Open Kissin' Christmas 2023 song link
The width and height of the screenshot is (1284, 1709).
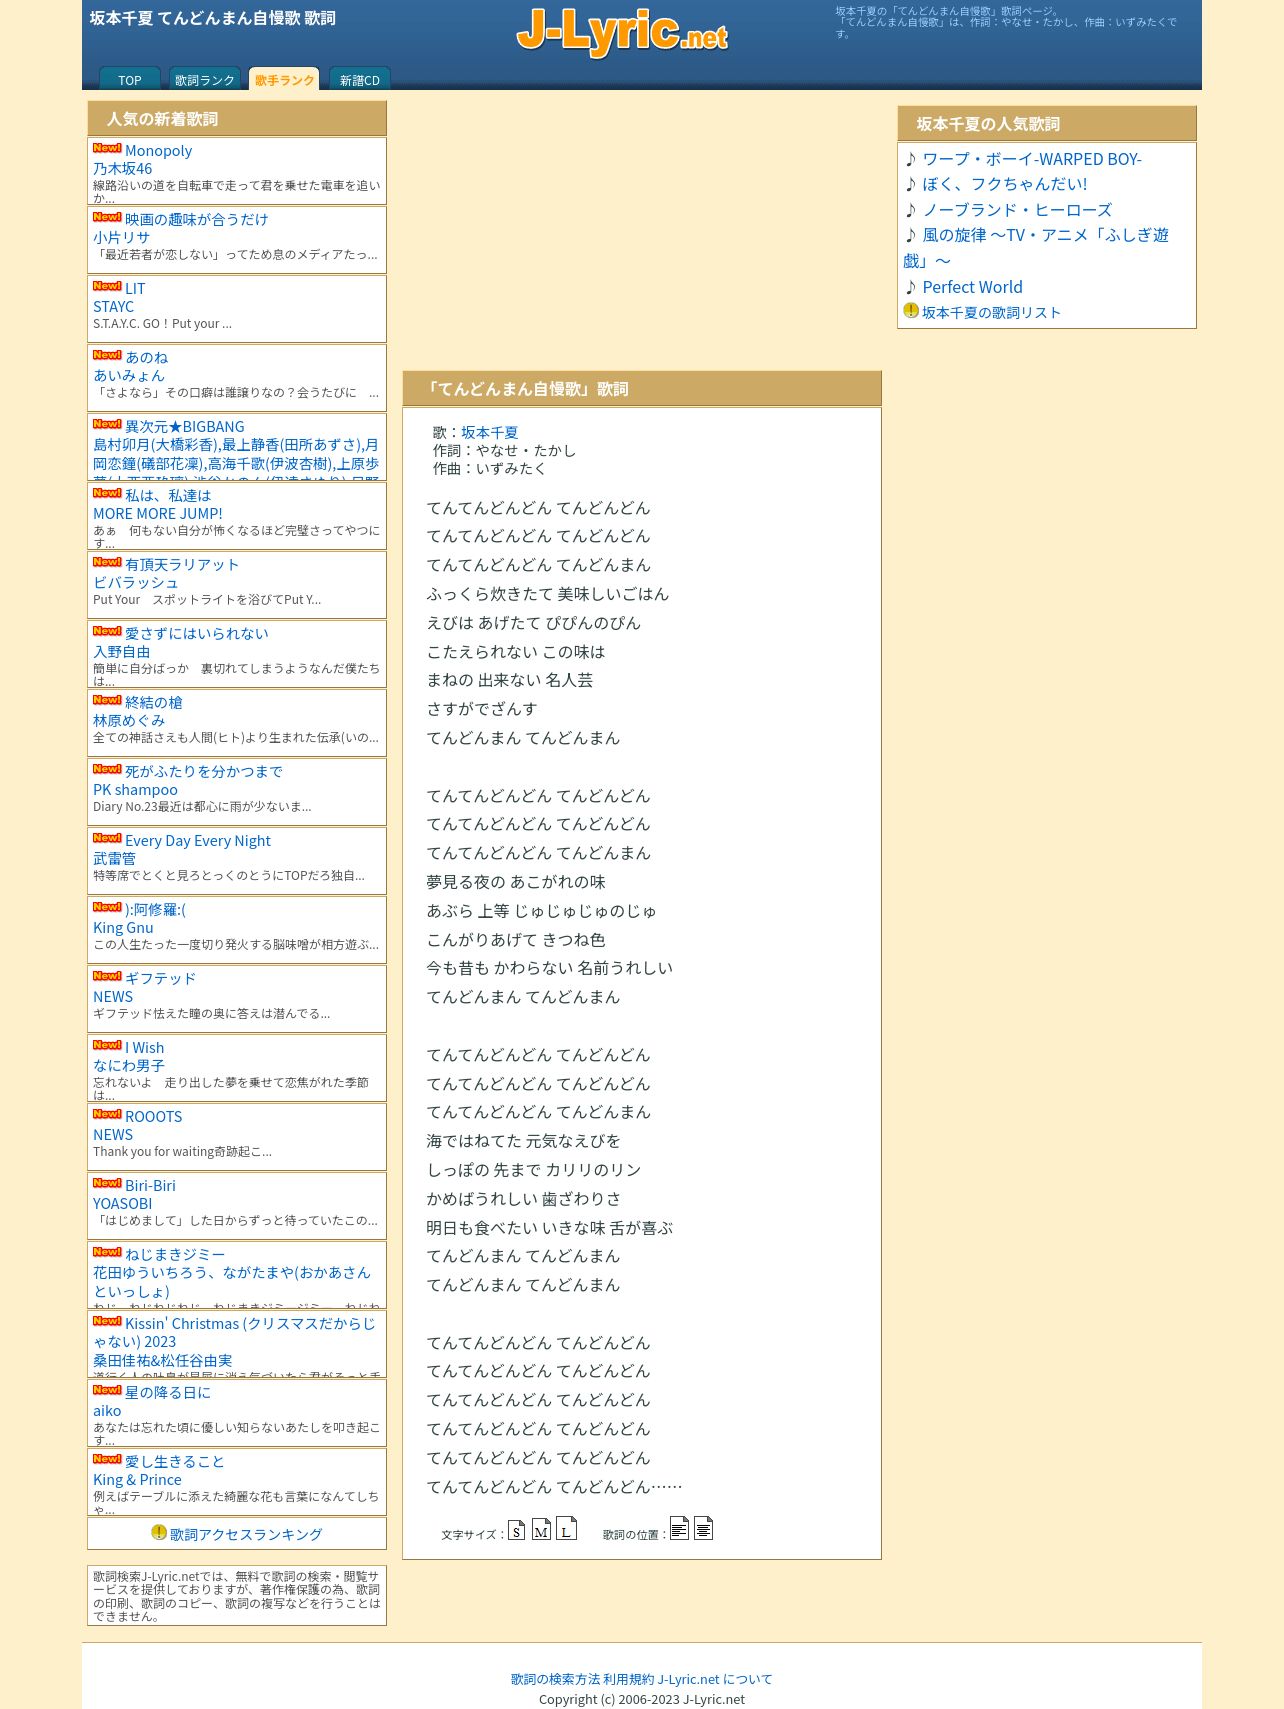(x=234, y=1332)
